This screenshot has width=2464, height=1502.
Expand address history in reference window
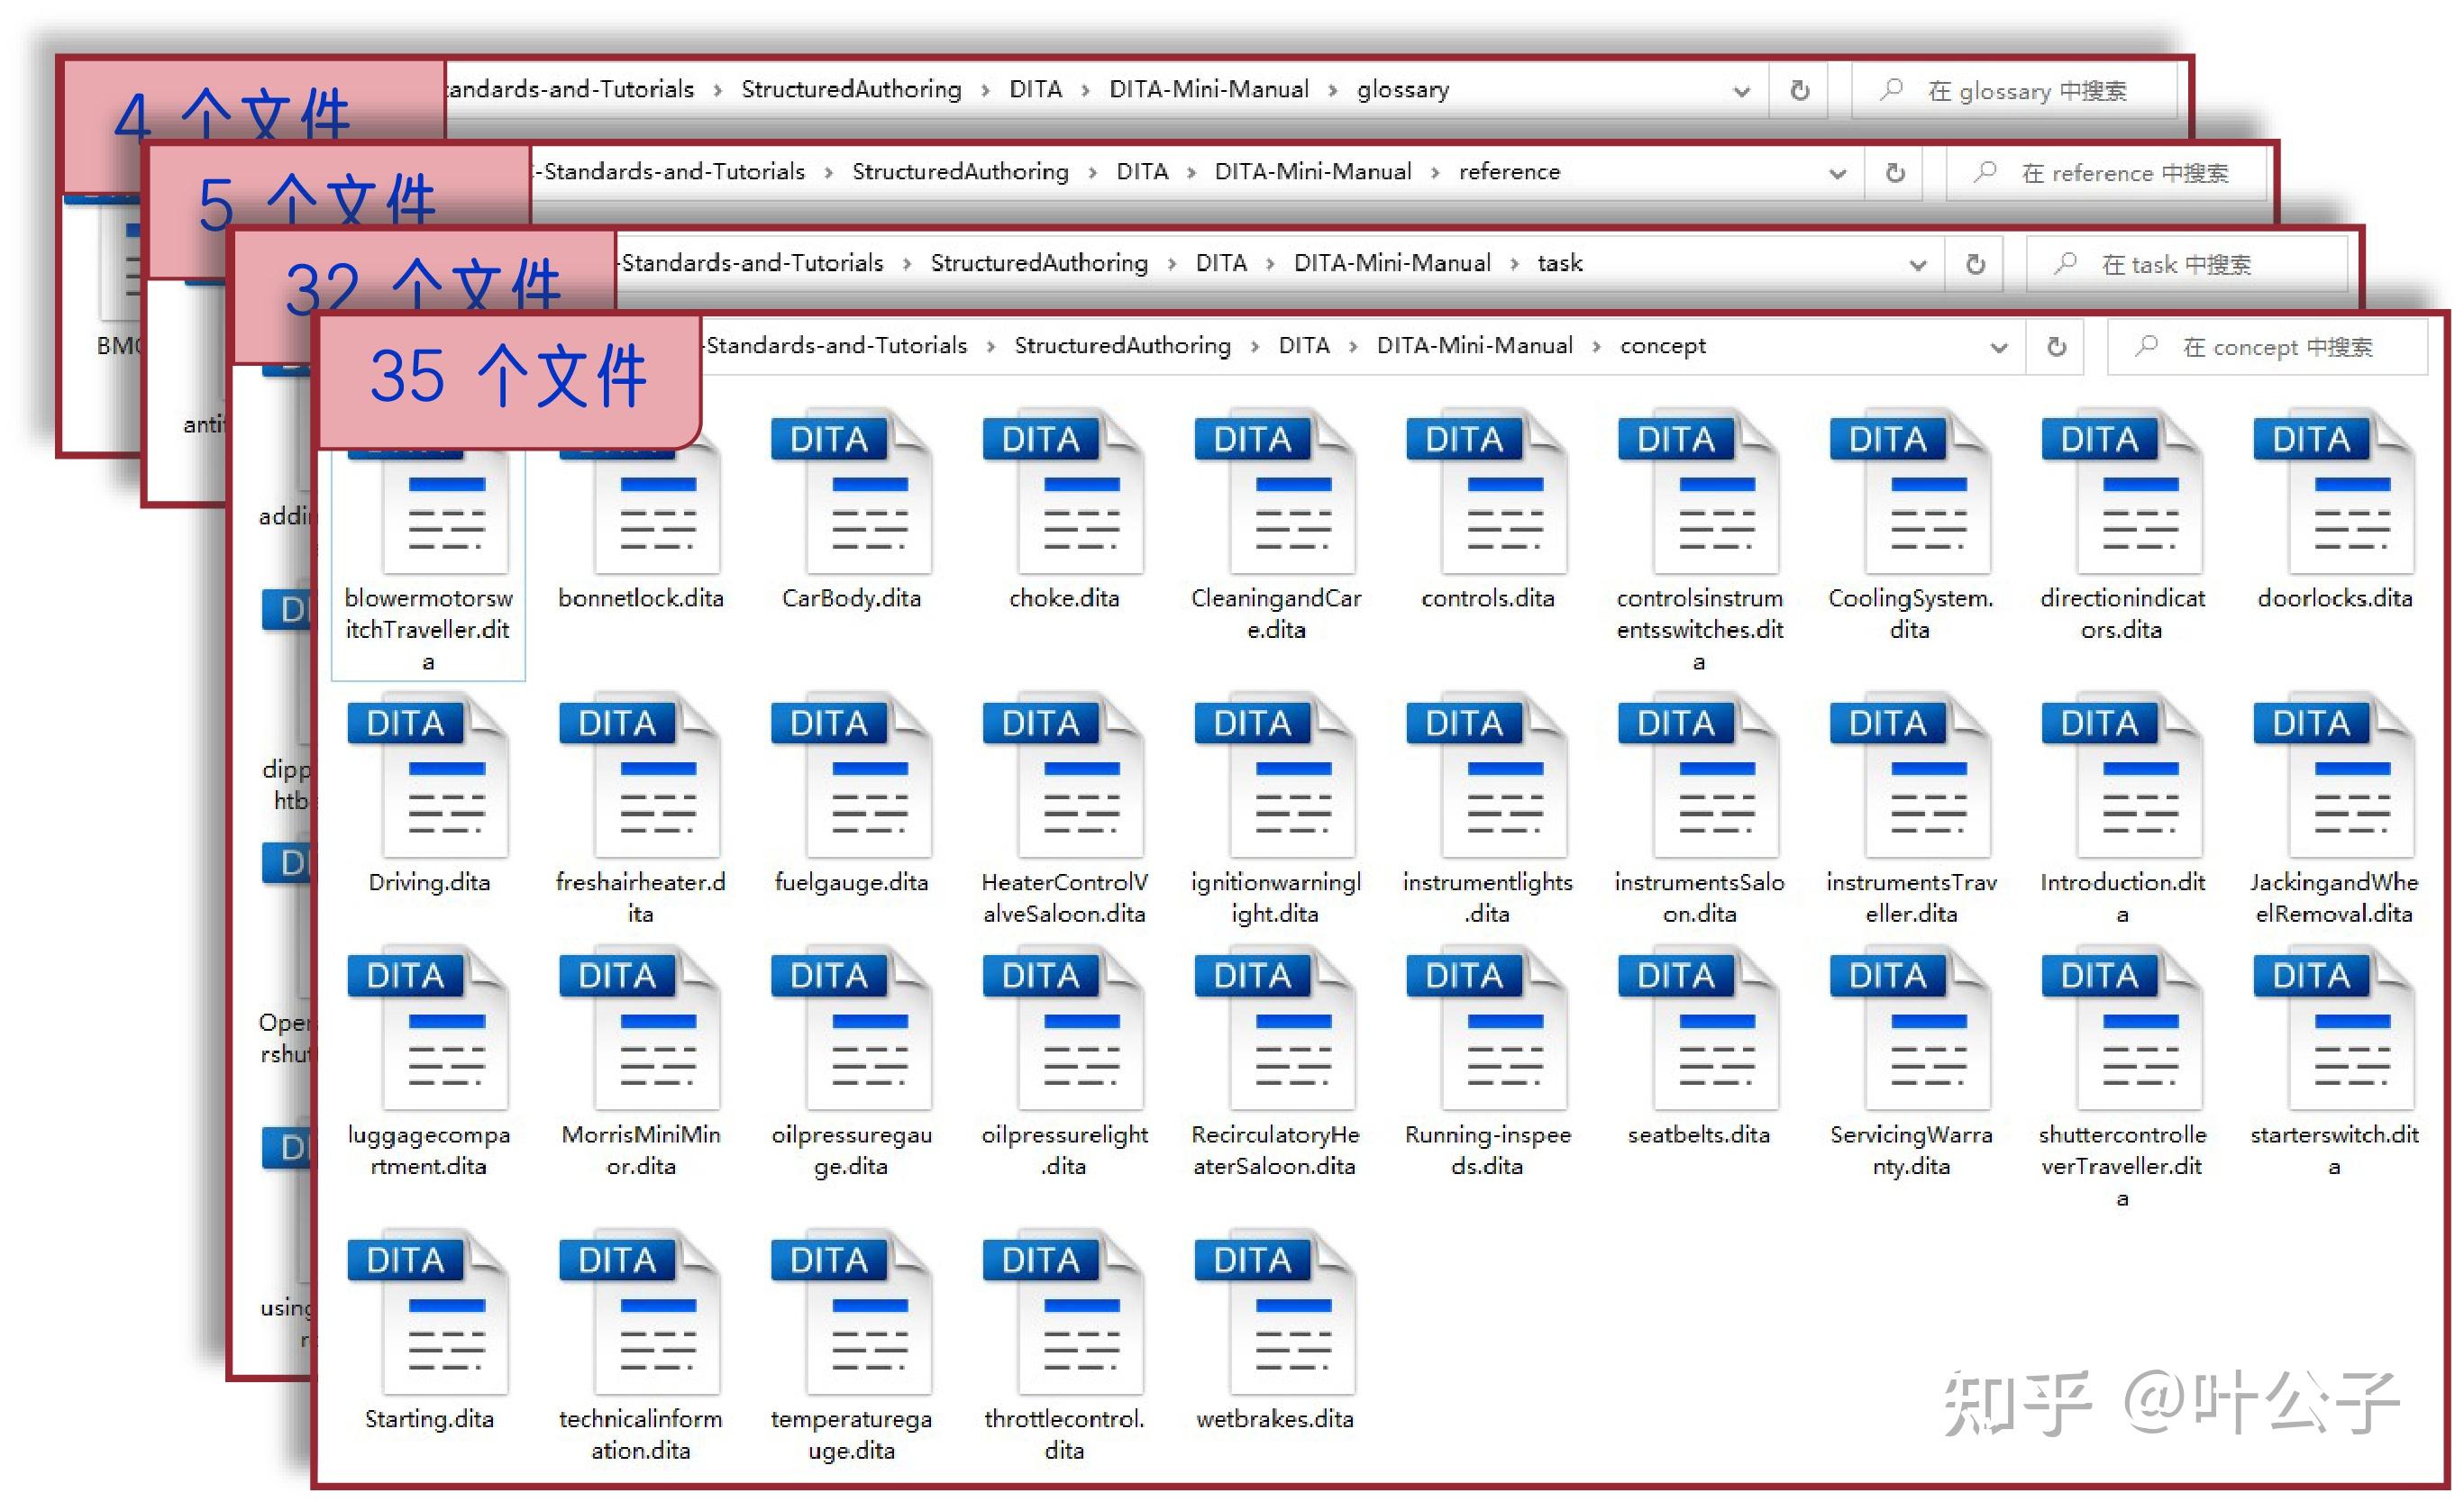[x=1838, y=174]
